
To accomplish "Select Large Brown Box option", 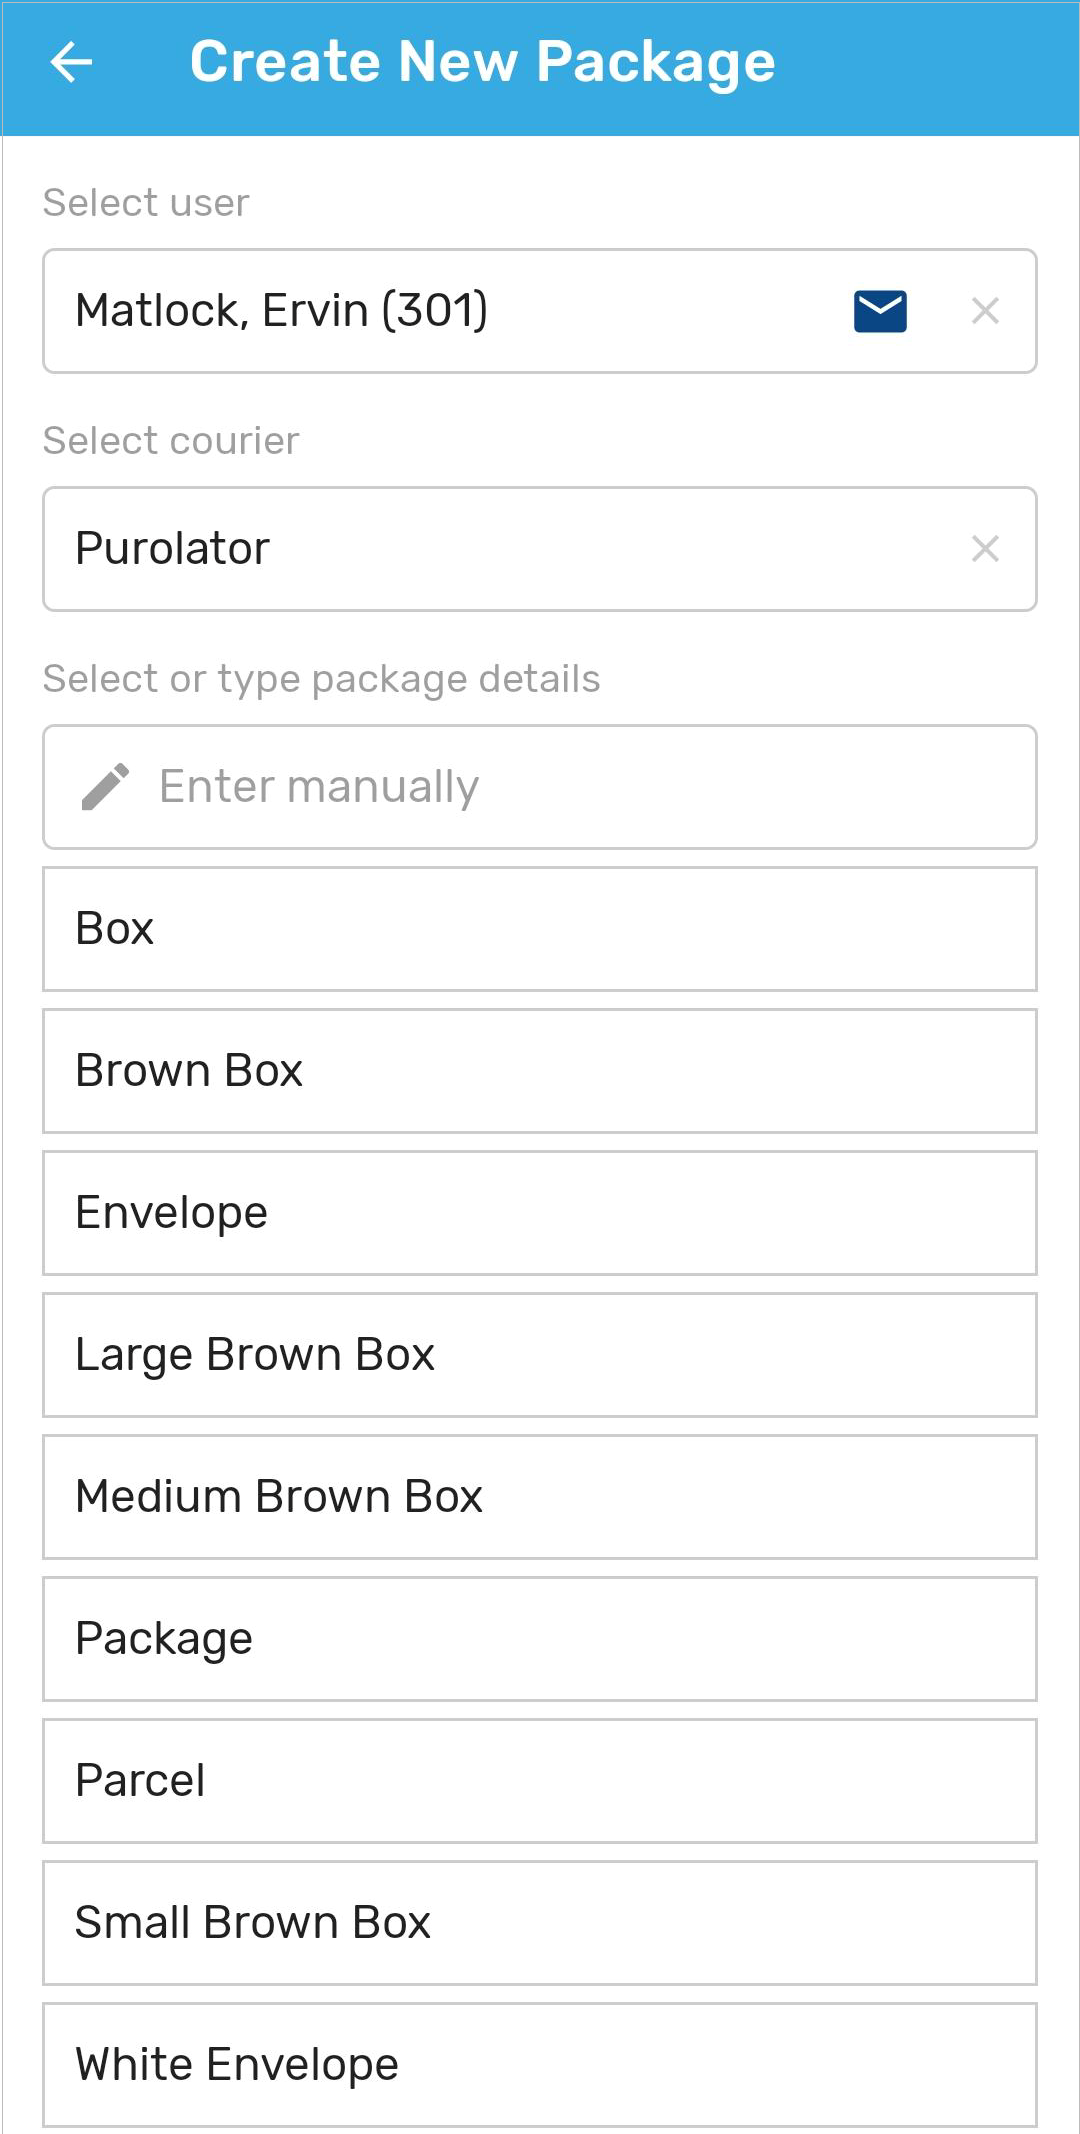I will pos(540,1355).
